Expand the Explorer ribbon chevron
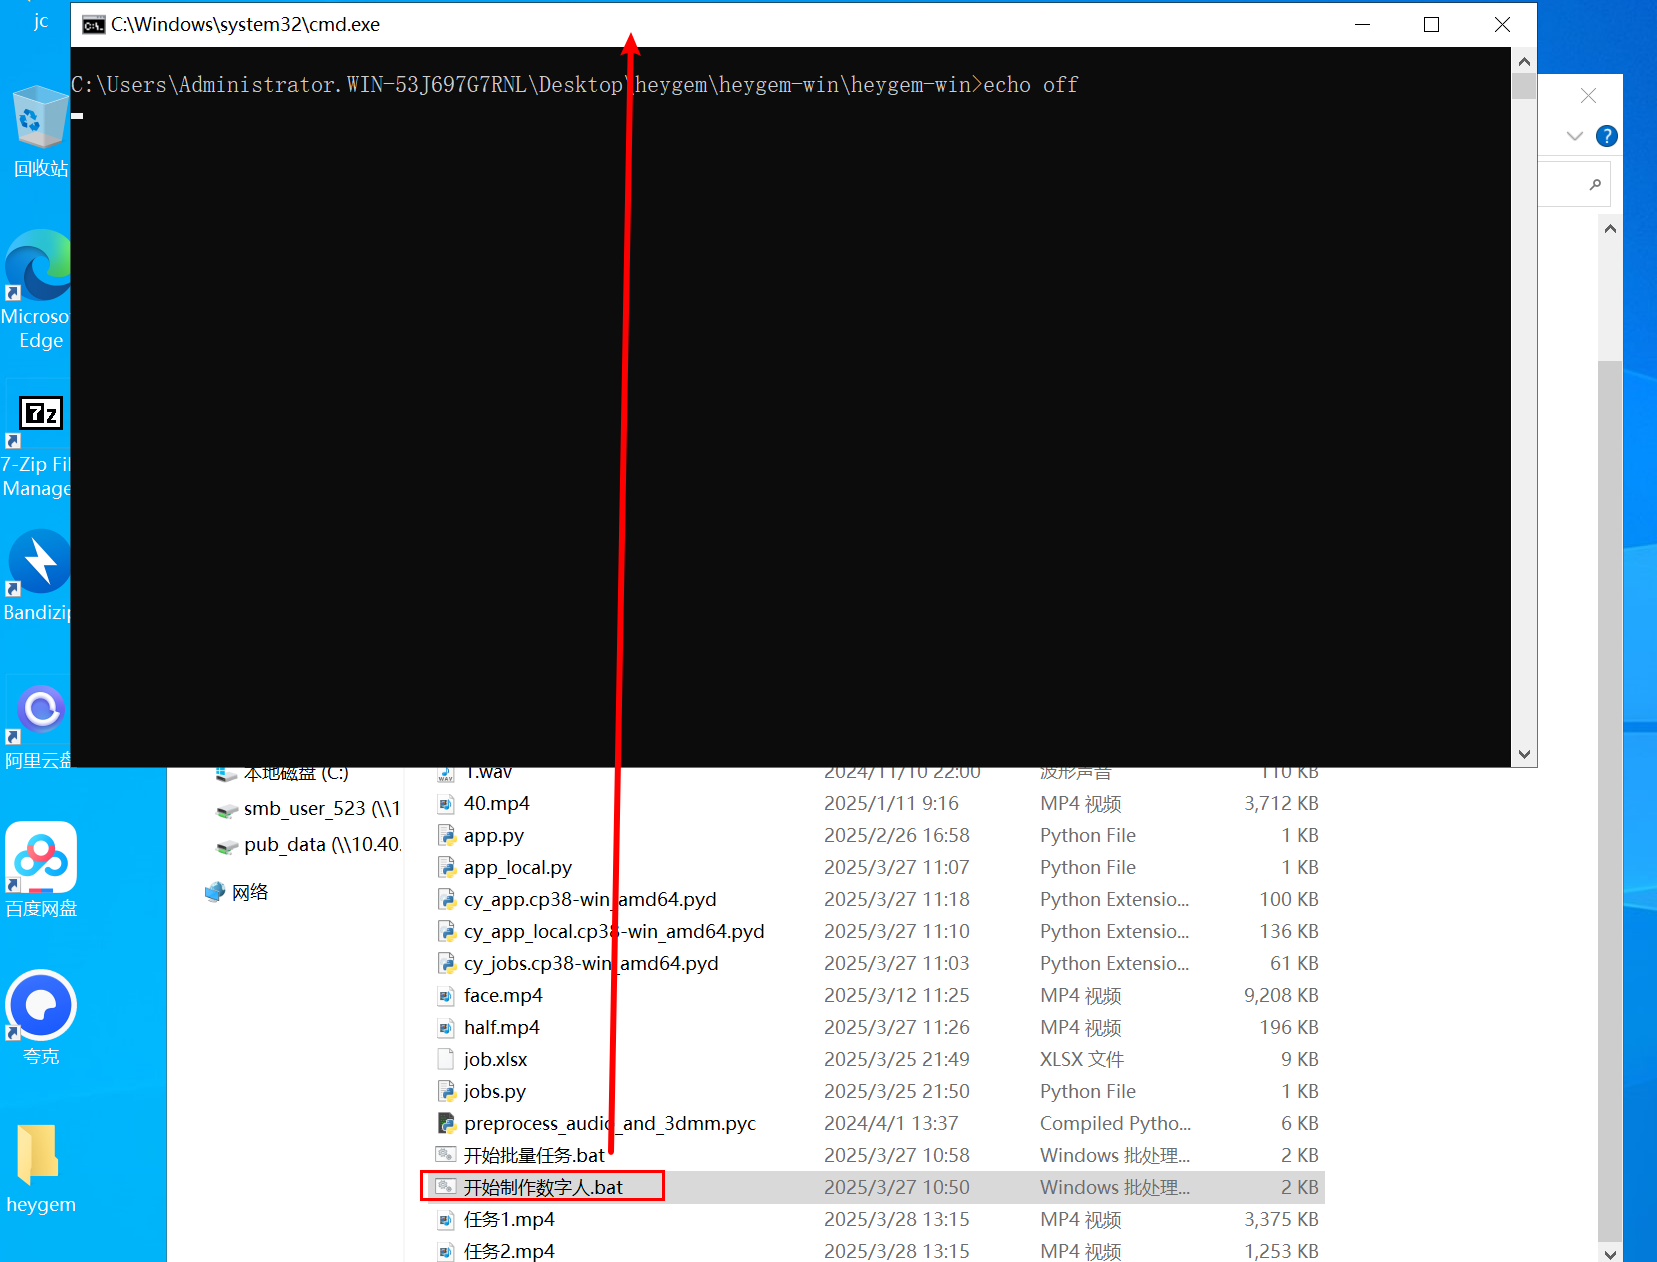Viewport: 1657px width, 1262px height. point(1575,136)
